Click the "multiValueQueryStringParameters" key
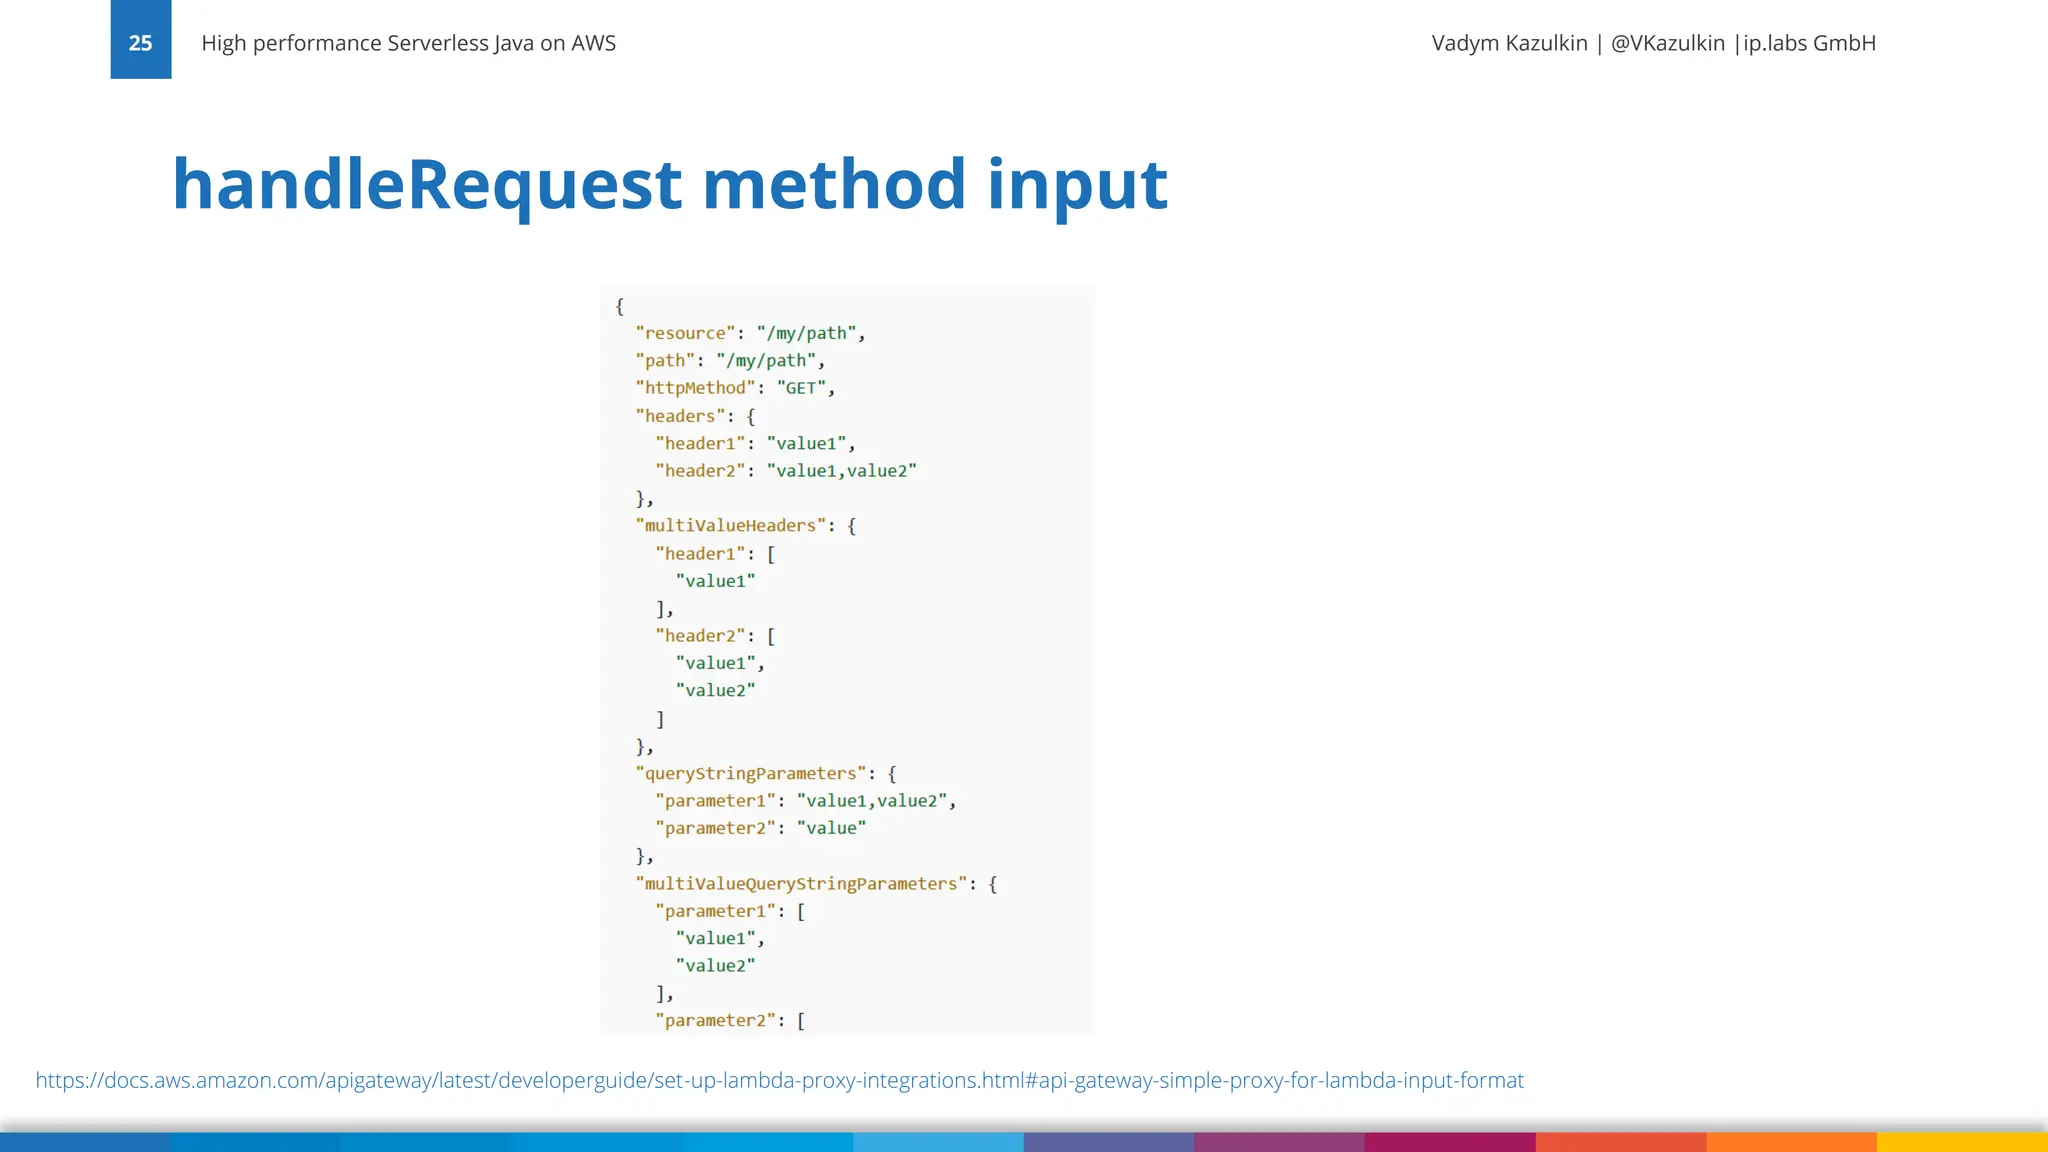The image size is (2048, 1152). (x=801, y=883)
